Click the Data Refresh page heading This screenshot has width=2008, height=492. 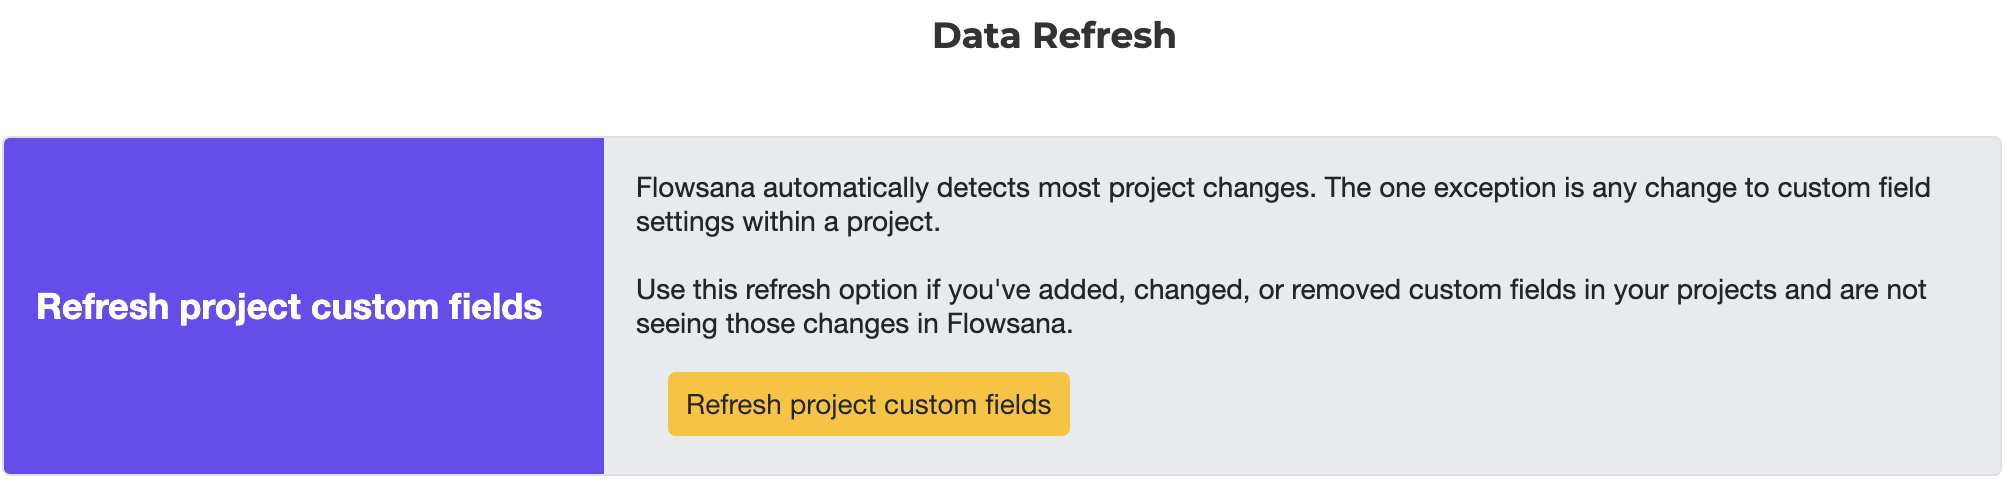(x=1054, y=36)
